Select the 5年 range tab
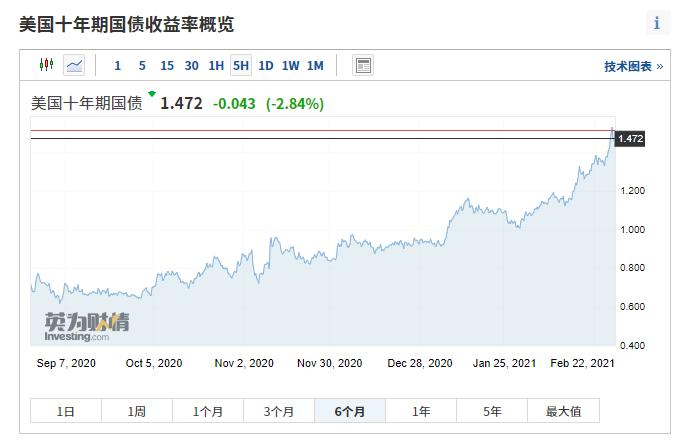Image resolution: width=679 pixels, height=444 pixels. click(492, 411)
